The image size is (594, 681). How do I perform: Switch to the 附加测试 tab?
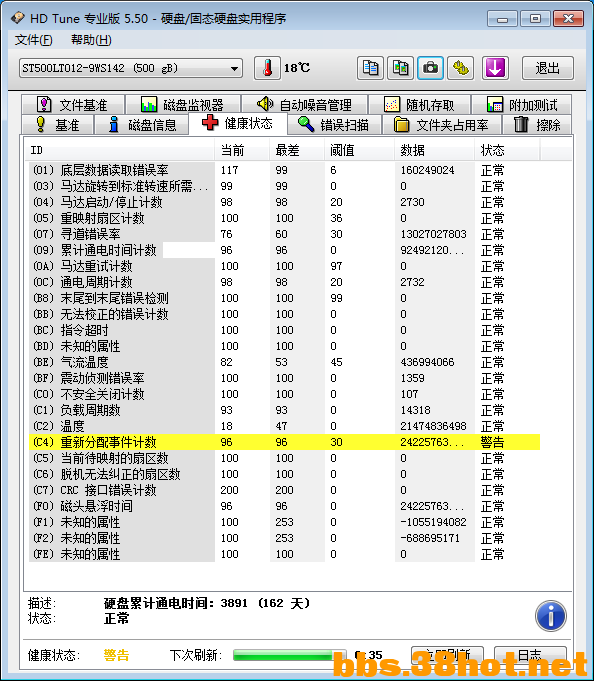[521, 105]
